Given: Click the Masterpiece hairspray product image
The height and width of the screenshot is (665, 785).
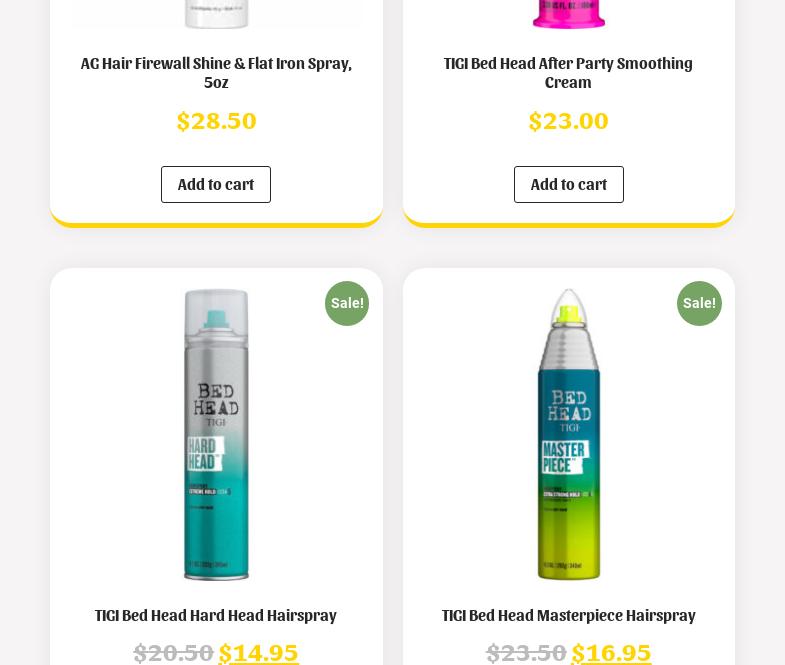Looking at the screenshot, I should [569, 434].
